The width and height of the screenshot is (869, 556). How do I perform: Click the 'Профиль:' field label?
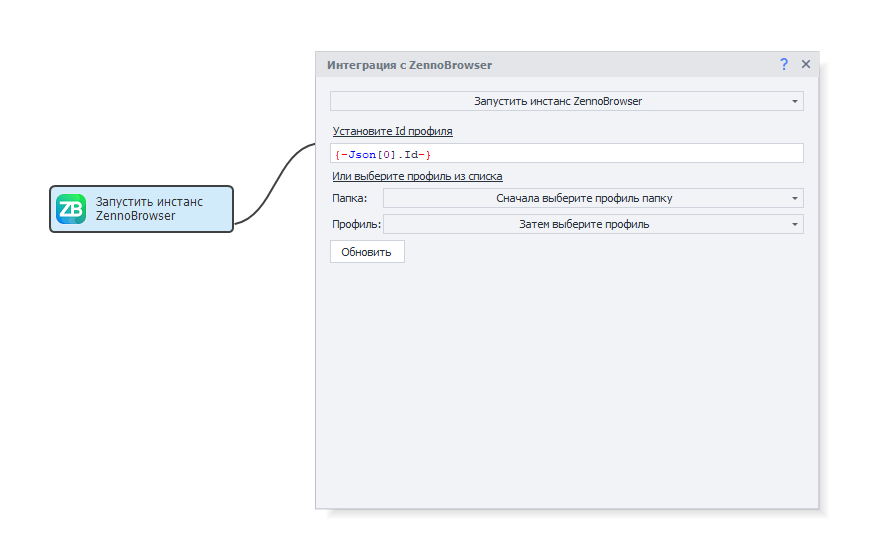[356, 225]
